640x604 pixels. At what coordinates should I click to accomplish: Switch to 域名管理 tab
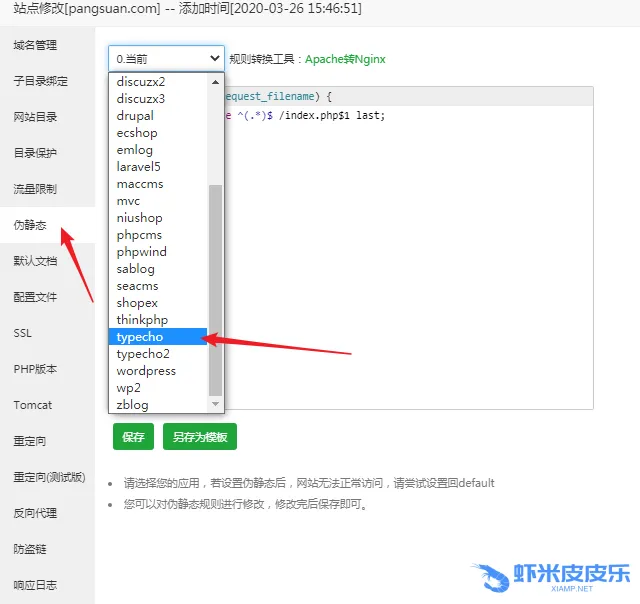pos(35,45)
